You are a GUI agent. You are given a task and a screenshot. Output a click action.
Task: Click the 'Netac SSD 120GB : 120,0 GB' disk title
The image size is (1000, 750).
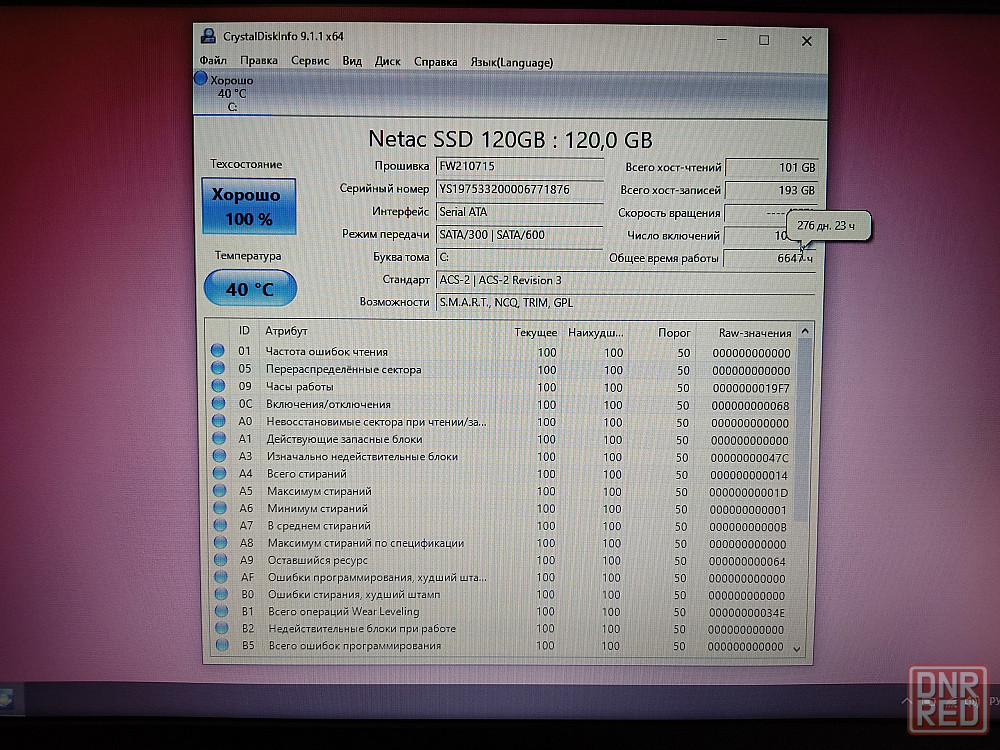coord(510,140)
